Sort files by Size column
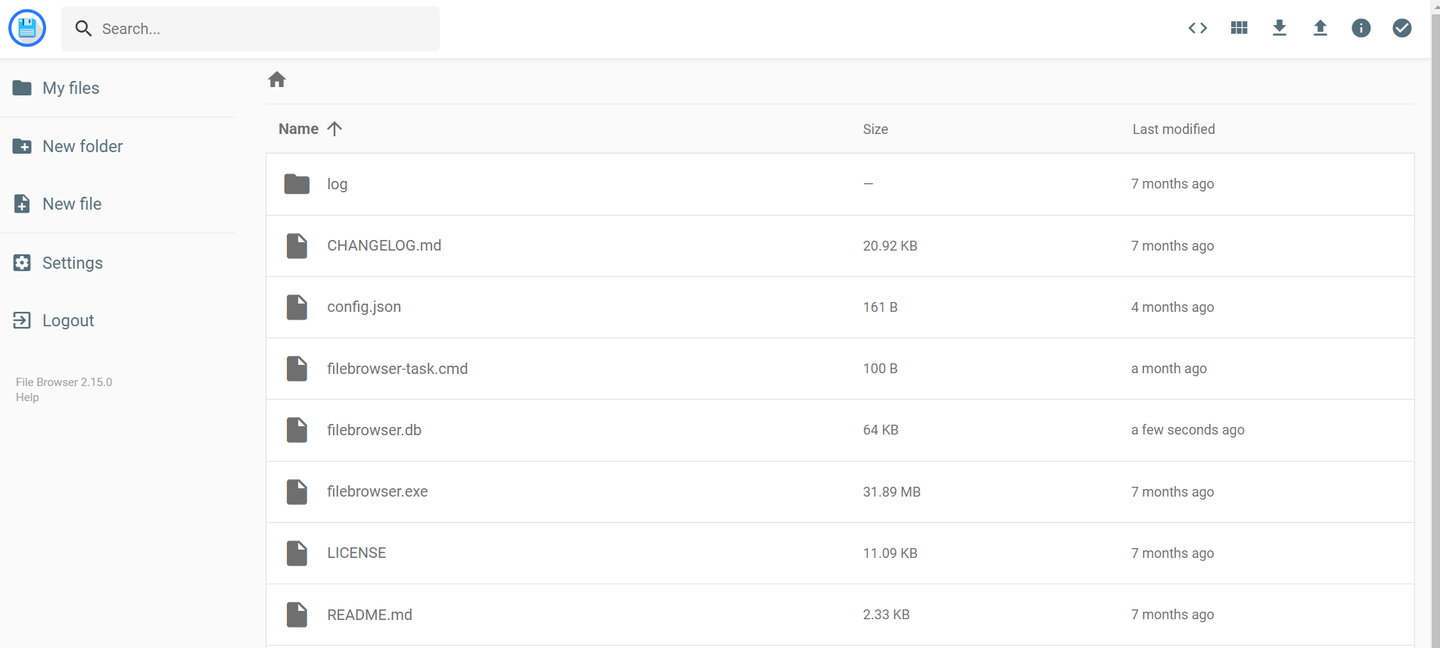1440x648 pixels. point(875,129)
